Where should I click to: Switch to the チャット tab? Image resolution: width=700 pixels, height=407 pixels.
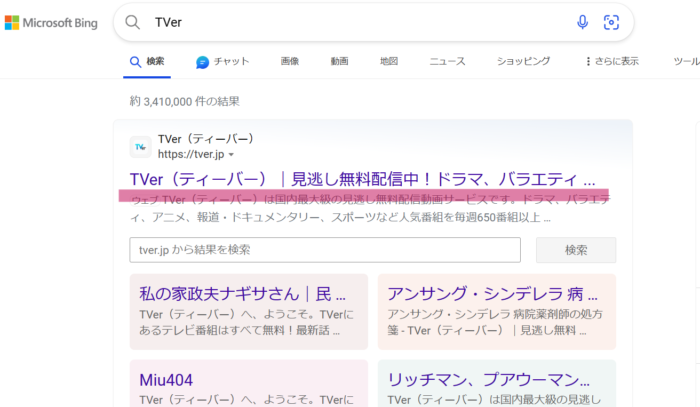point(222,62)
